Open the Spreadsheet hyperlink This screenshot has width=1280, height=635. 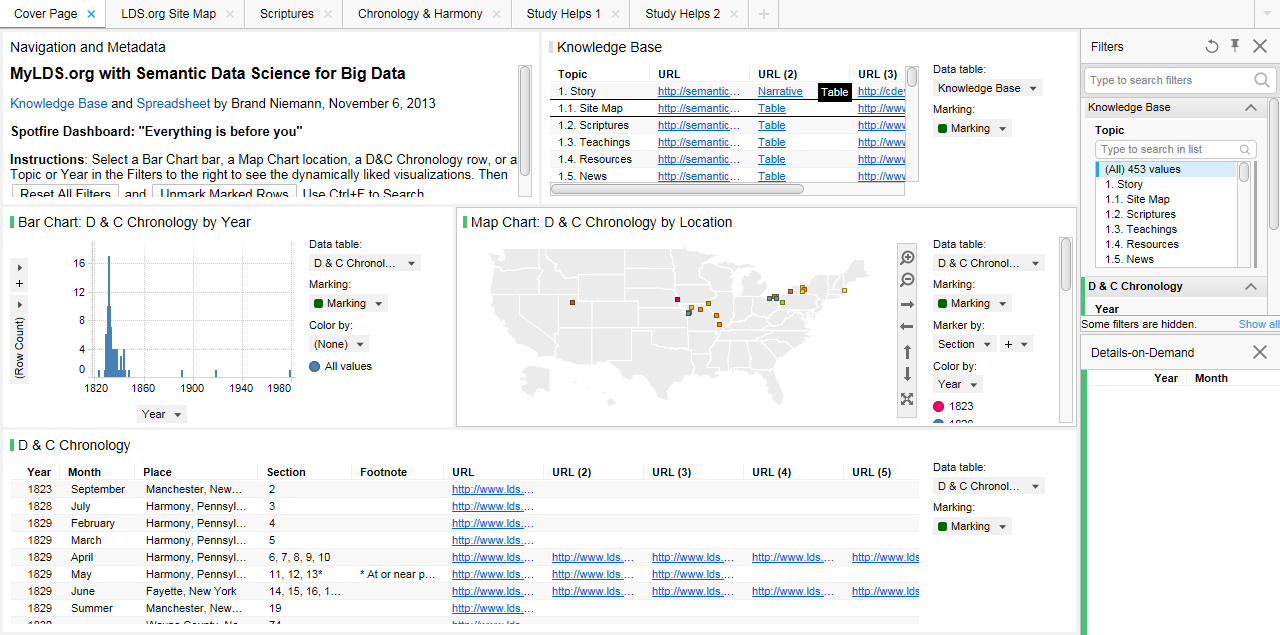click(x=174, y=103)
